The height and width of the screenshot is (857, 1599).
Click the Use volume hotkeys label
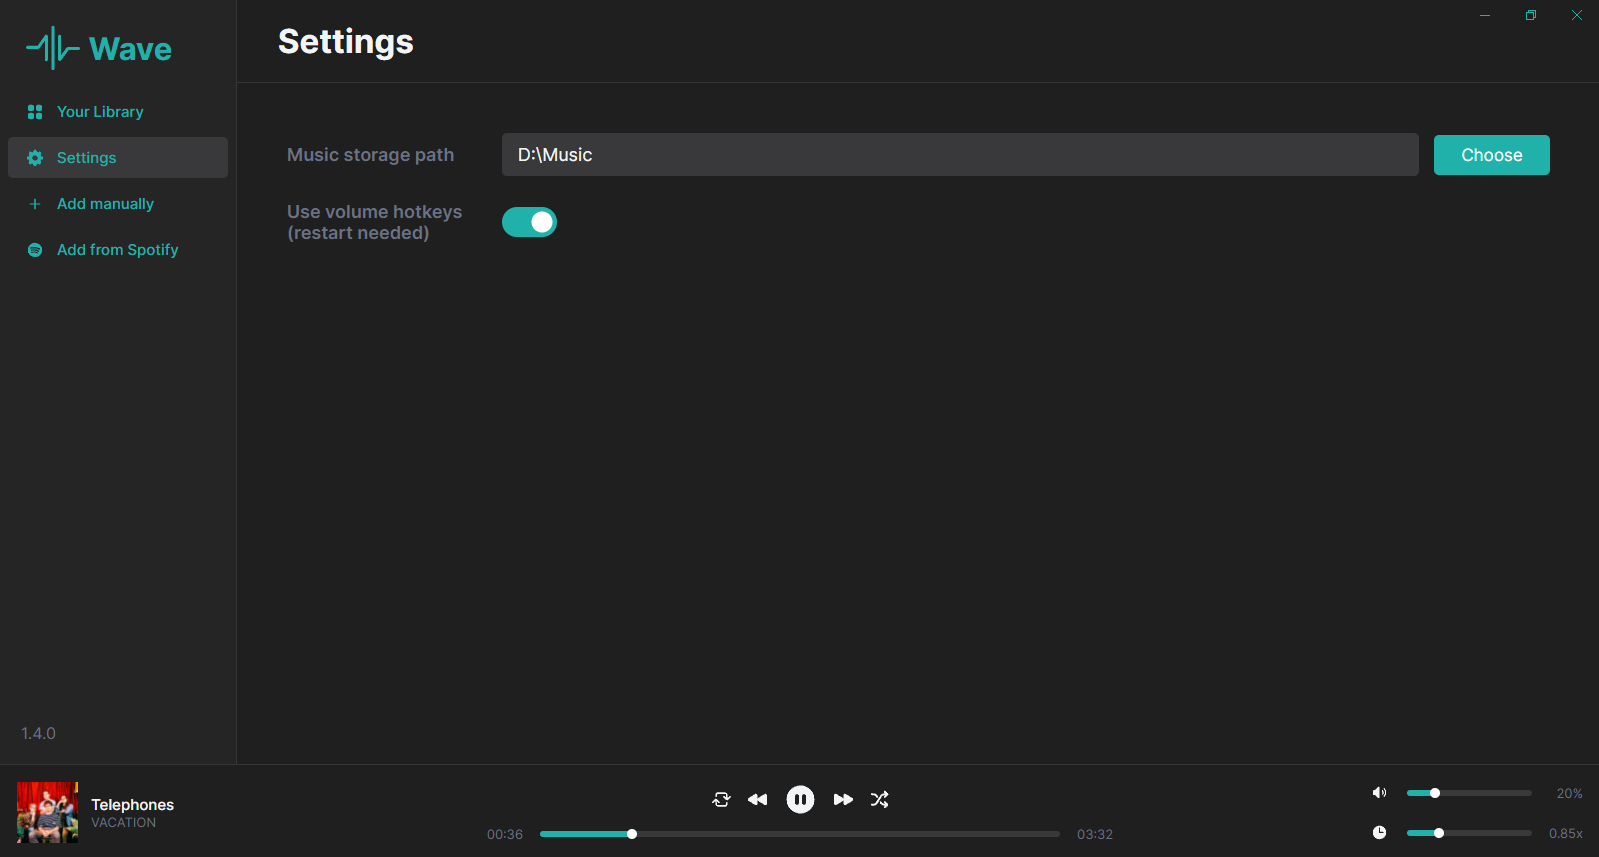pos(375,222)
